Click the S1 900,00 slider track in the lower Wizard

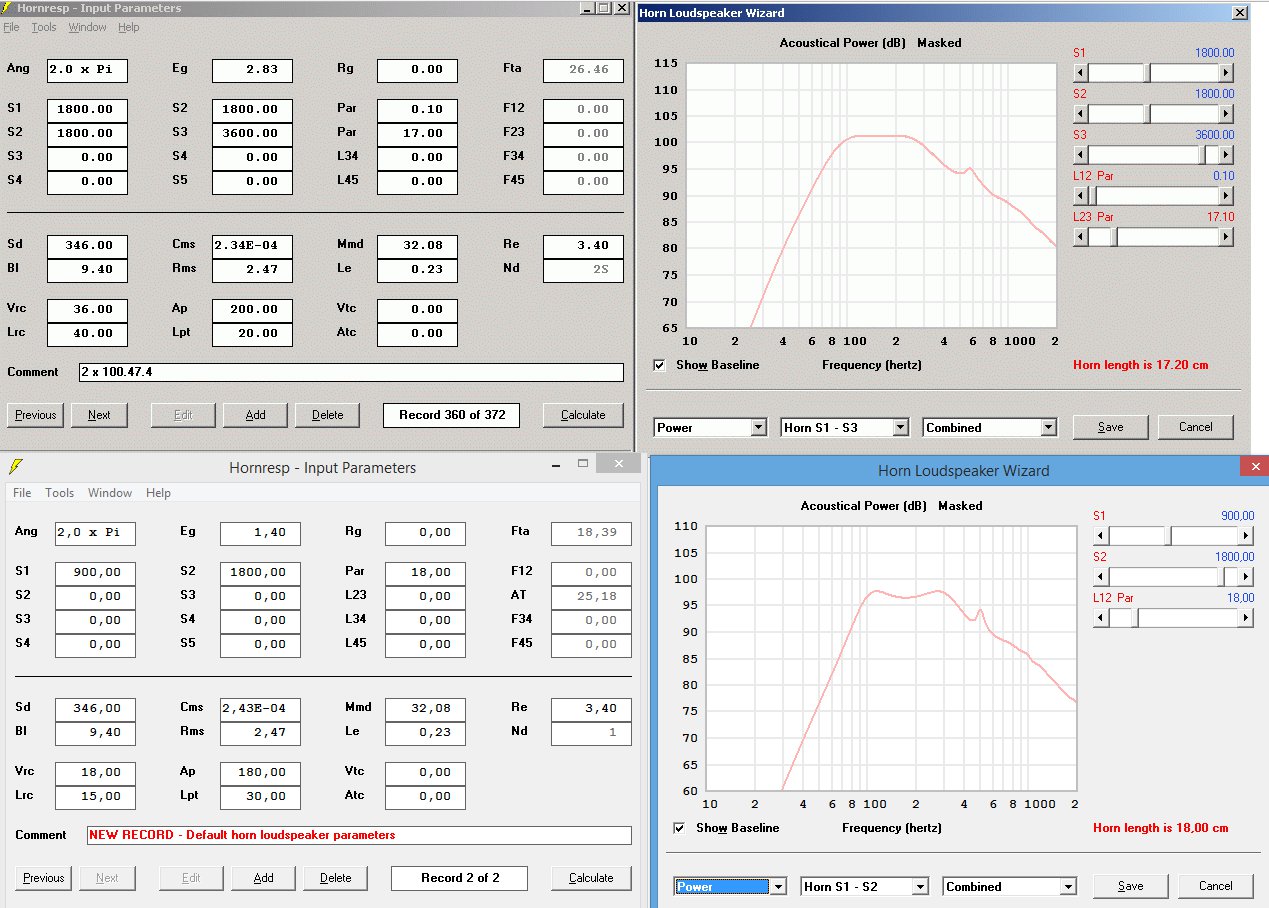tap(1173, 536)
